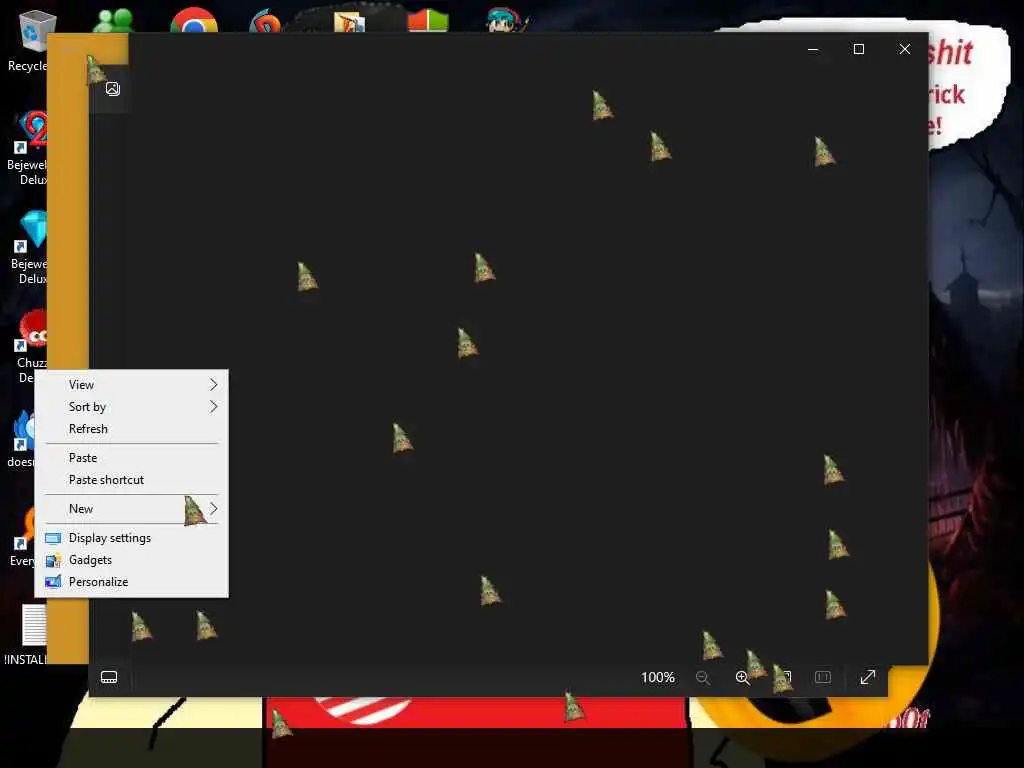The image size is (1024, 768).
Task: Toggle the filmstrip icon in Photos bar
Action: click(109, 677)
